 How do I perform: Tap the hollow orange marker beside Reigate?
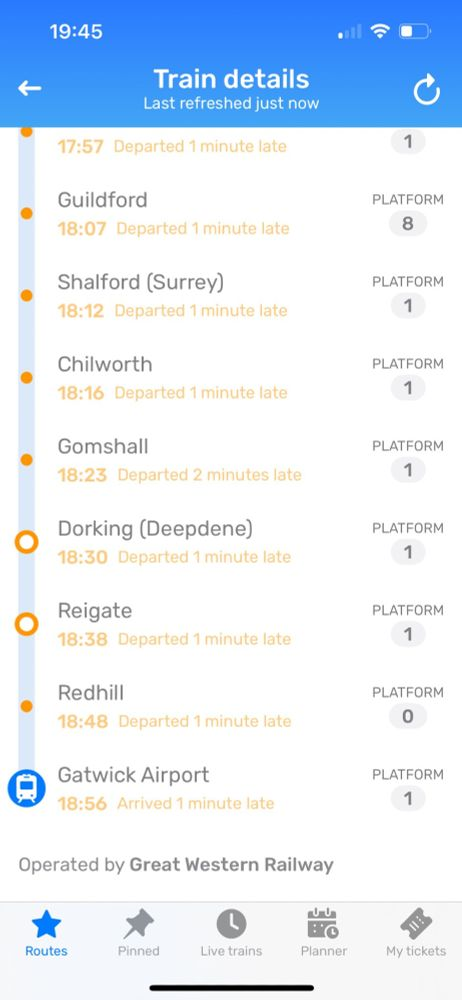[26, 624]
